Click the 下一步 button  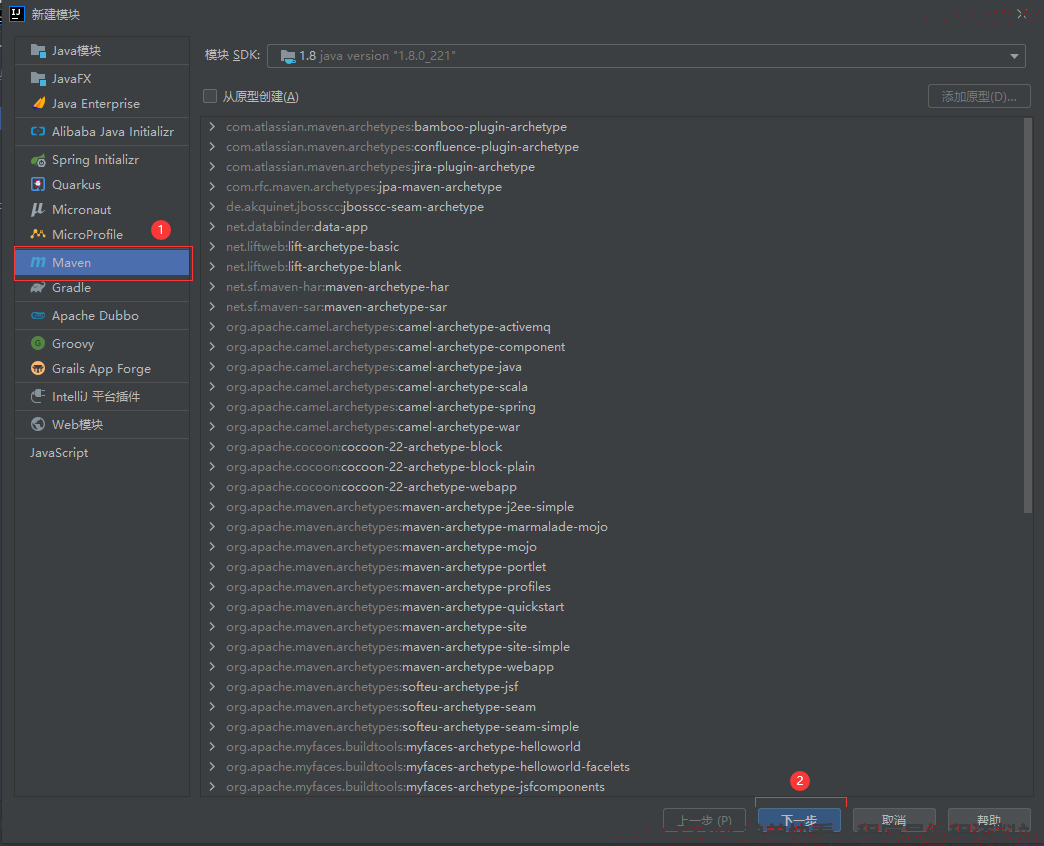(x=799, y=820)
